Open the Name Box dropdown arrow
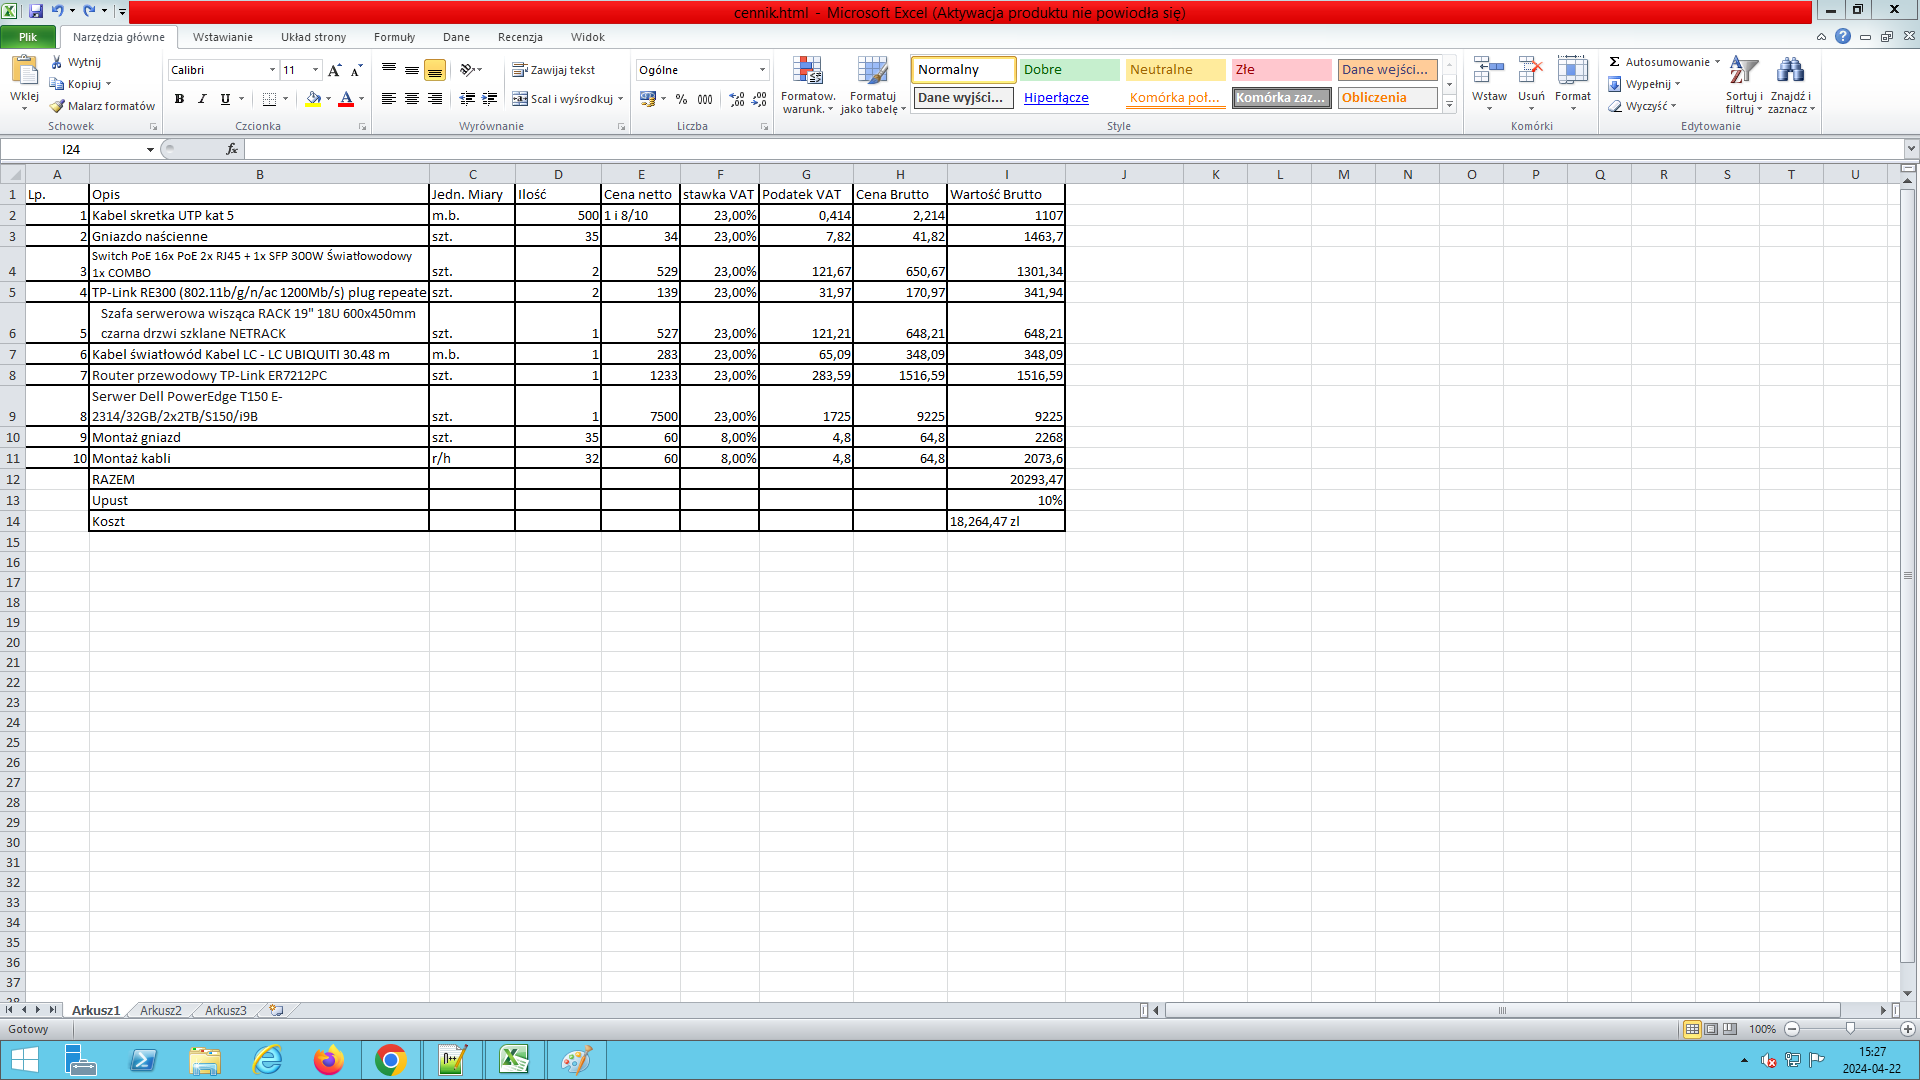The width and height of the screenshot is (1920, 1080). [x=150, y=149]
